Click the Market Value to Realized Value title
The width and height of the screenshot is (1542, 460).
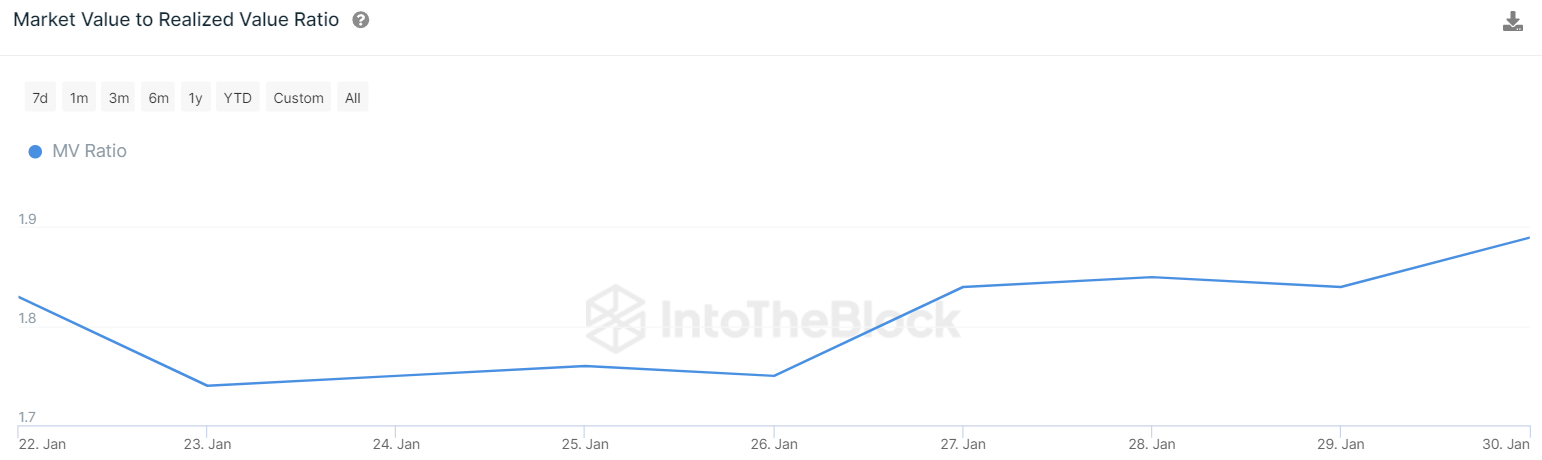pyautogui.click(x=176, y=20)
